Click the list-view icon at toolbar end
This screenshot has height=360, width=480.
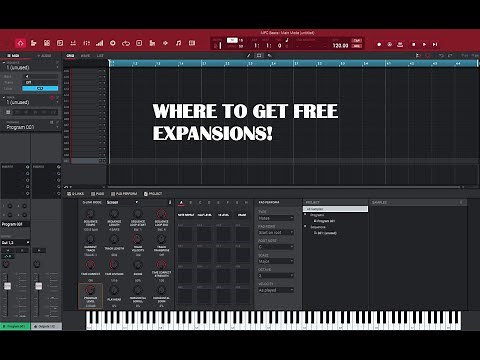[192, 43]
